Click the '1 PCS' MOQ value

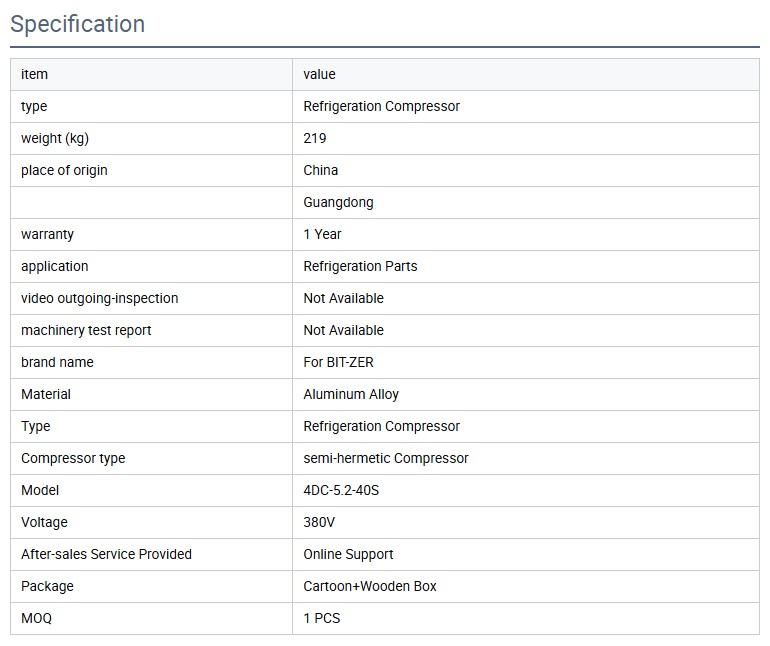tap(322, 618)
